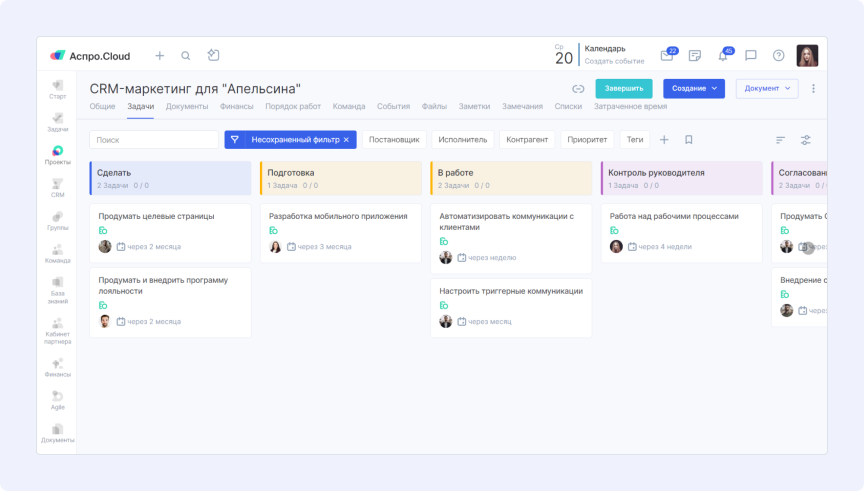Click the Создать событие link
The image size is (864, 491).
[x=614, y=61]
